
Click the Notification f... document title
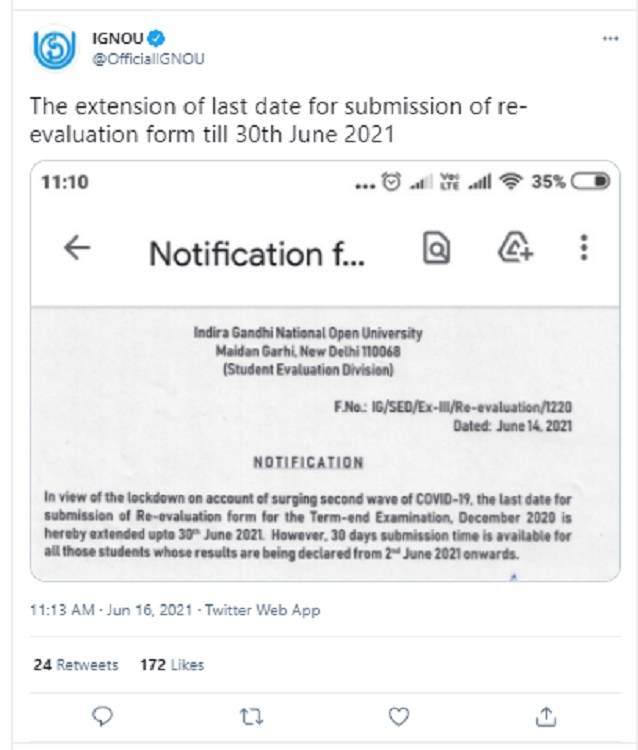(x=257, y=254)
